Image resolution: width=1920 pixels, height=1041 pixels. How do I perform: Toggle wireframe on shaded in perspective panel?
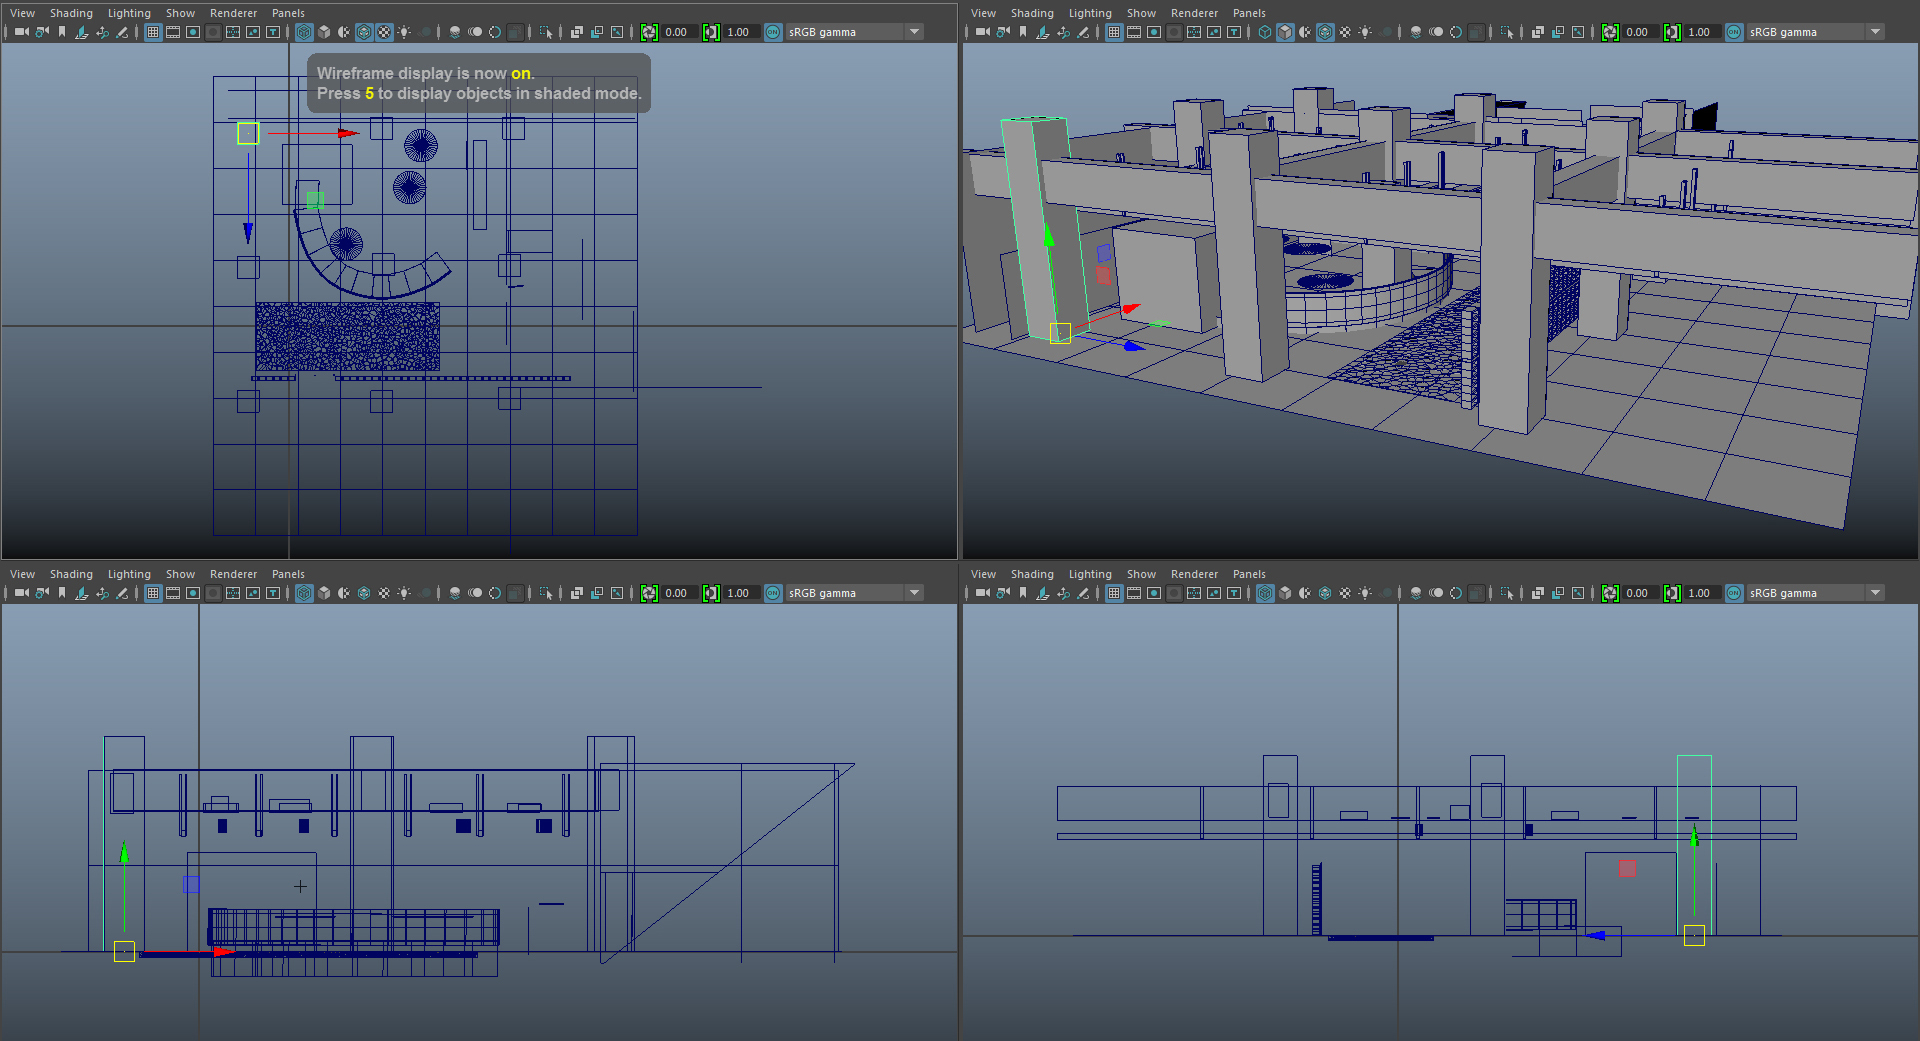pyautogui.click(x=1325, y=32)
